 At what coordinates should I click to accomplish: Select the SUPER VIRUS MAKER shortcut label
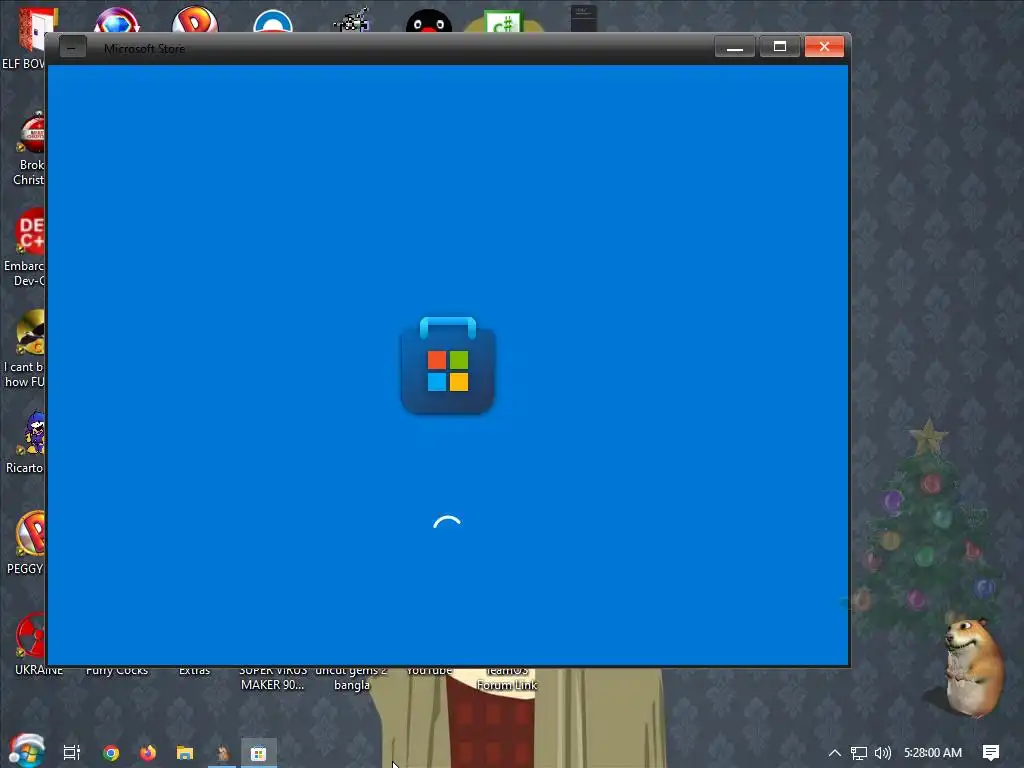click(272, 678)
